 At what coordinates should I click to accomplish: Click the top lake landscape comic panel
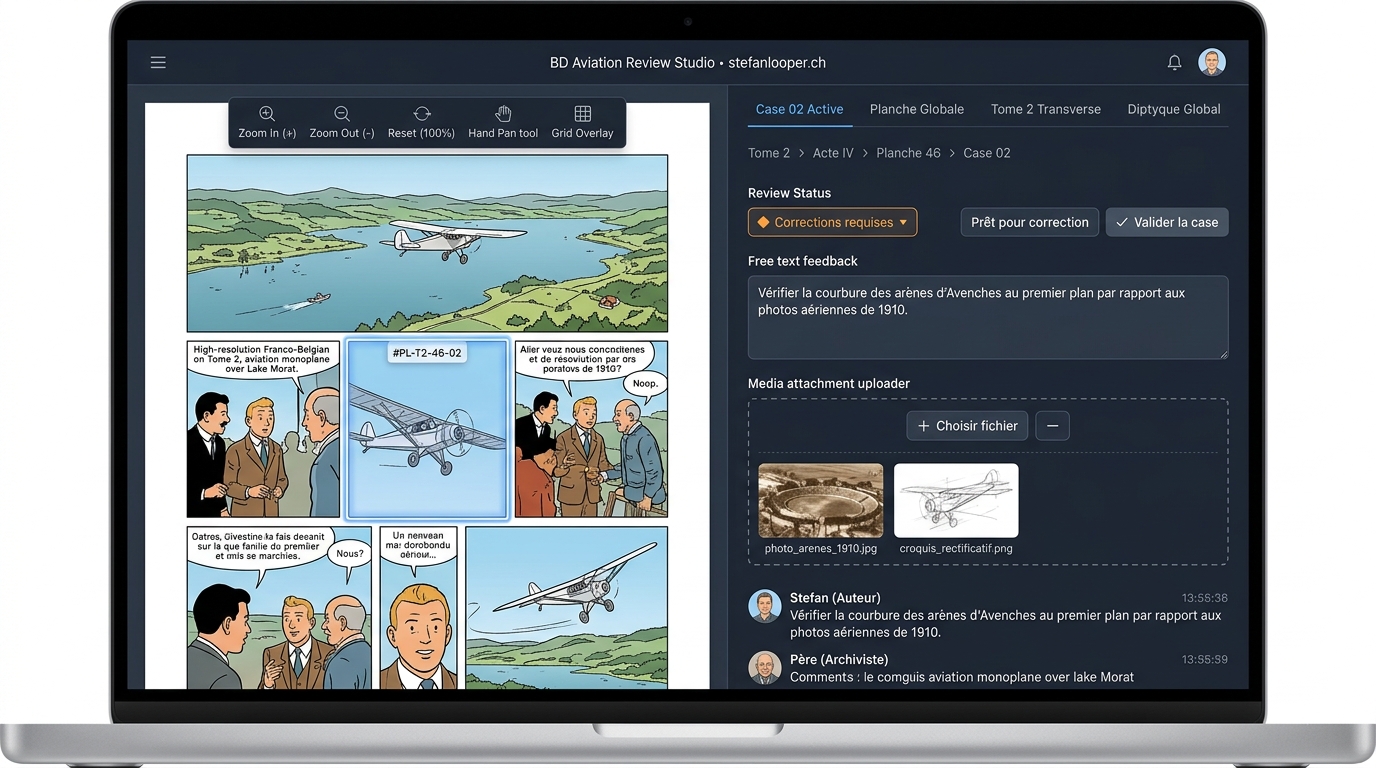point(427,243)
